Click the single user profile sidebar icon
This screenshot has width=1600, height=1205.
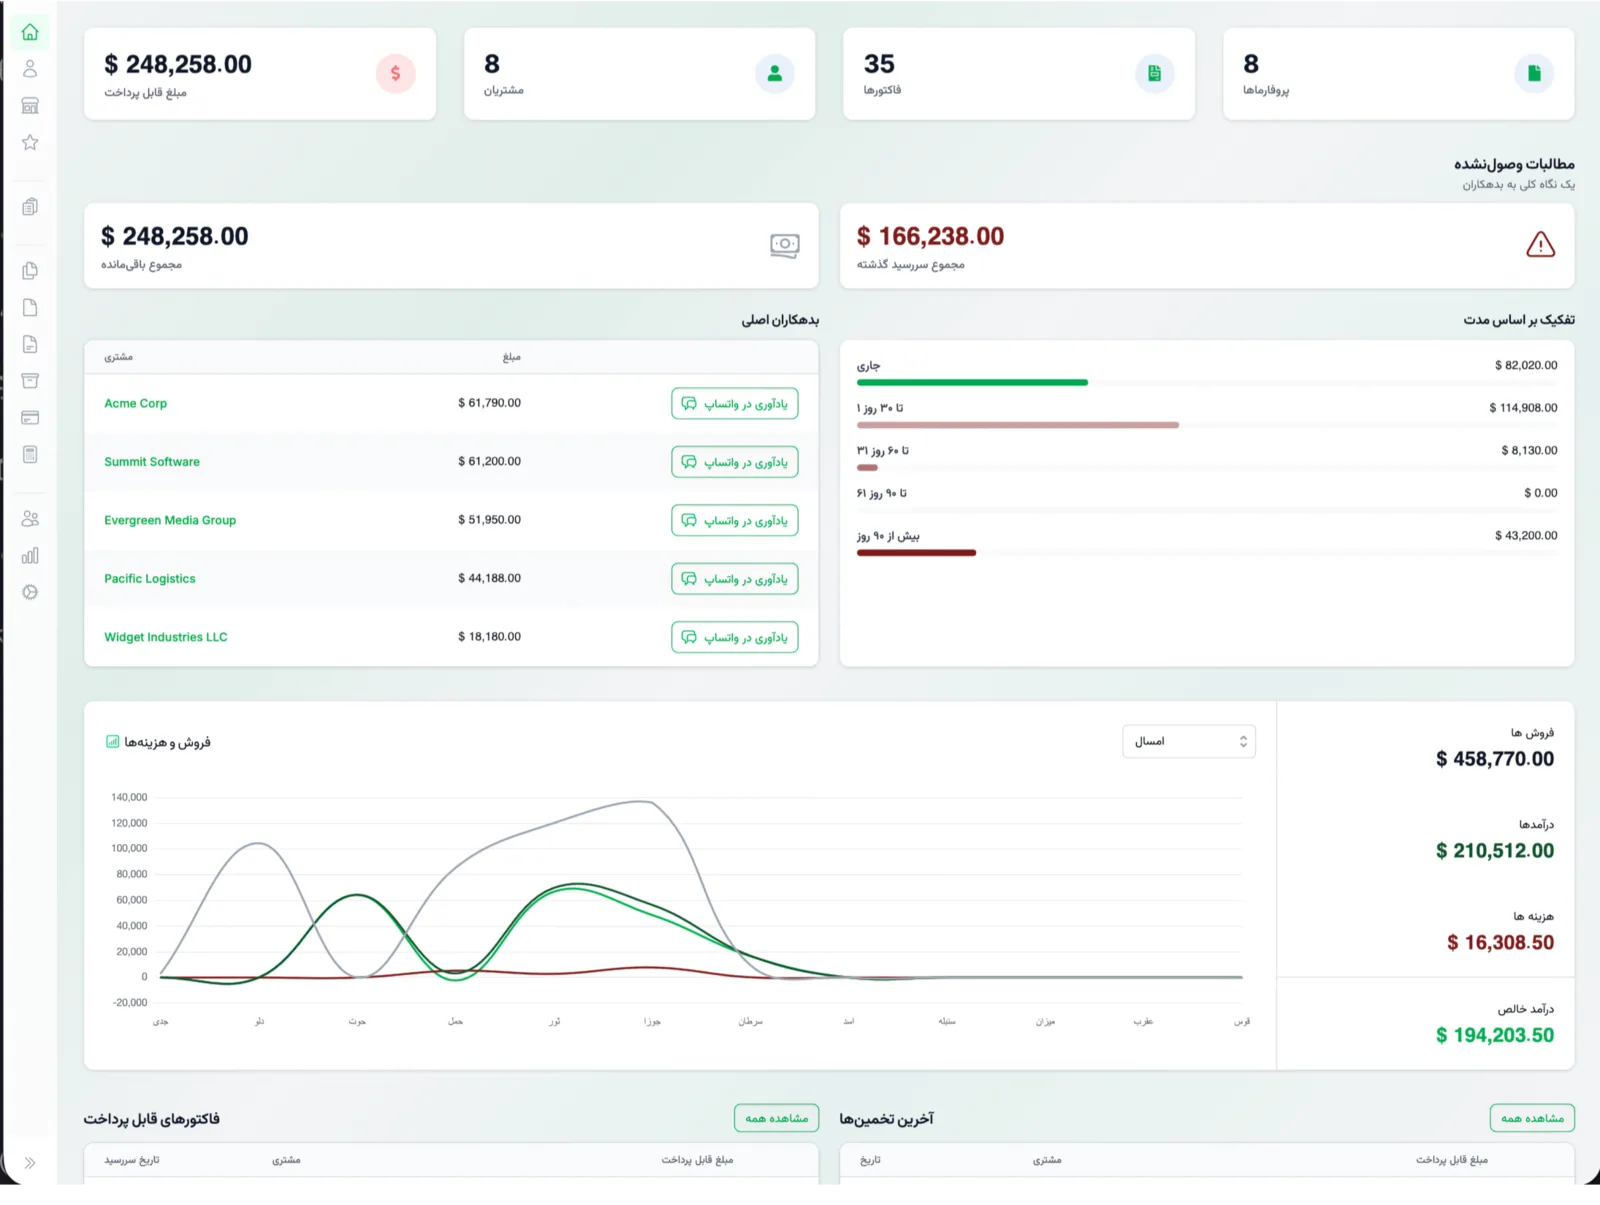pyautogui.click(x=30, y=68)
